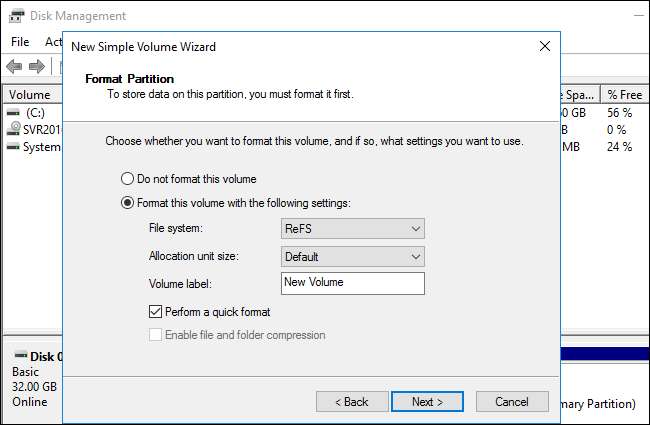
Task: Select Format this volume with following settings
Action: [x=127, y=203]
